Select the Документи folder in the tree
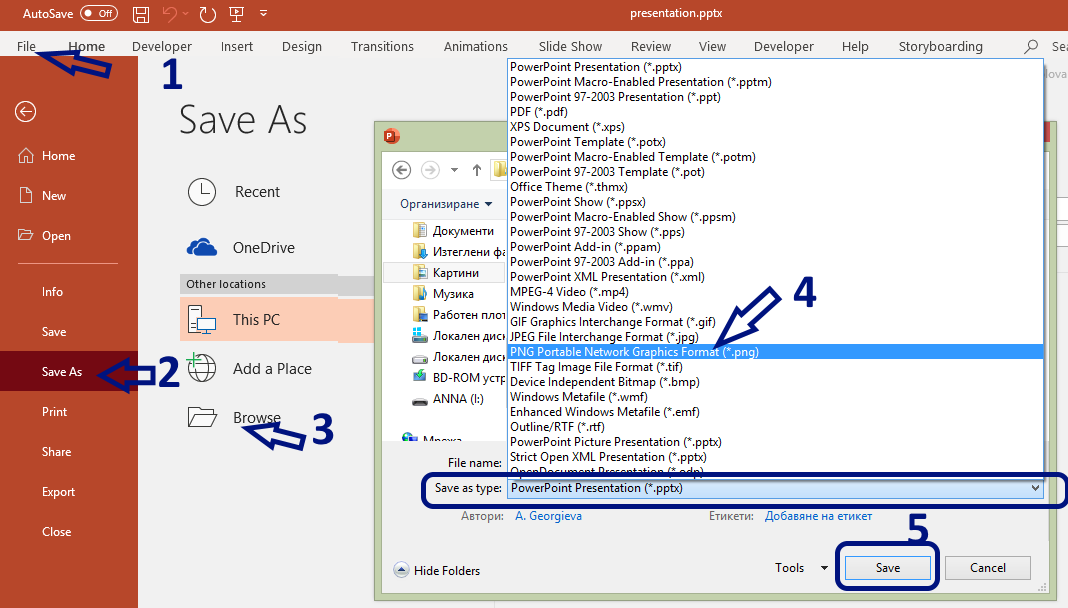 (454, 231)
